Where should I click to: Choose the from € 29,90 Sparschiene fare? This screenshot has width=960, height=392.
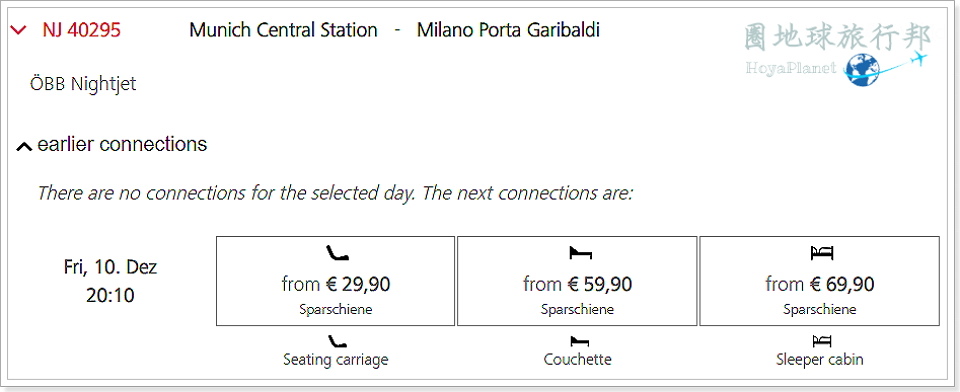(x=336, y=281)
